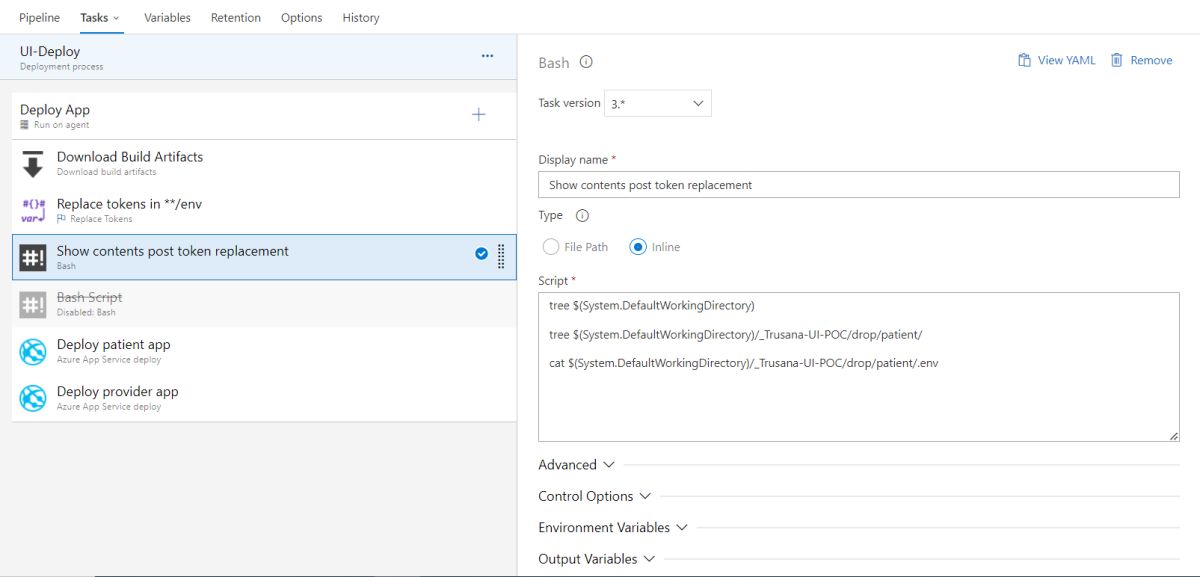Click the Bash icon of Show contents task
This screenshot has width=1200, height=577.
point(33,257)
